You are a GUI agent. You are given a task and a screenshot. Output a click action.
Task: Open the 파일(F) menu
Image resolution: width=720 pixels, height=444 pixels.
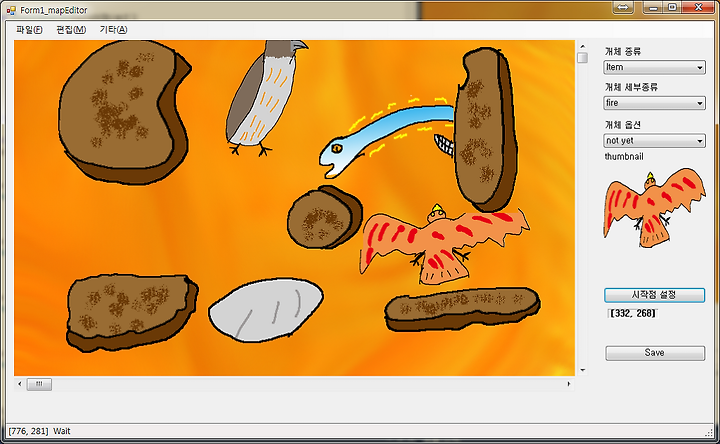tap(29, 30)
